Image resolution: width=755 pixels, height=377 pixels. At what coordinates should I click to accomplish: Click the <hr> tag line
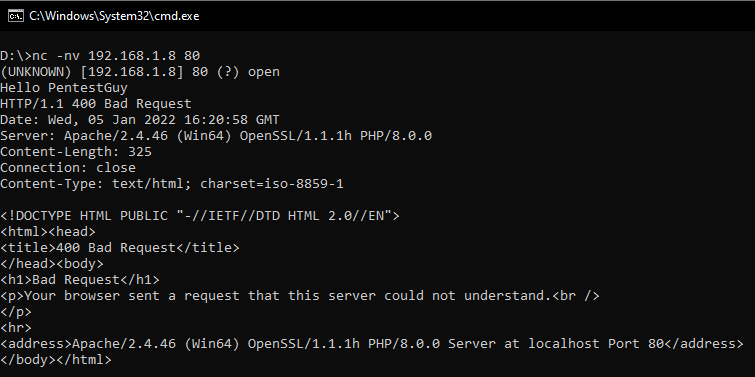[15, 328]
